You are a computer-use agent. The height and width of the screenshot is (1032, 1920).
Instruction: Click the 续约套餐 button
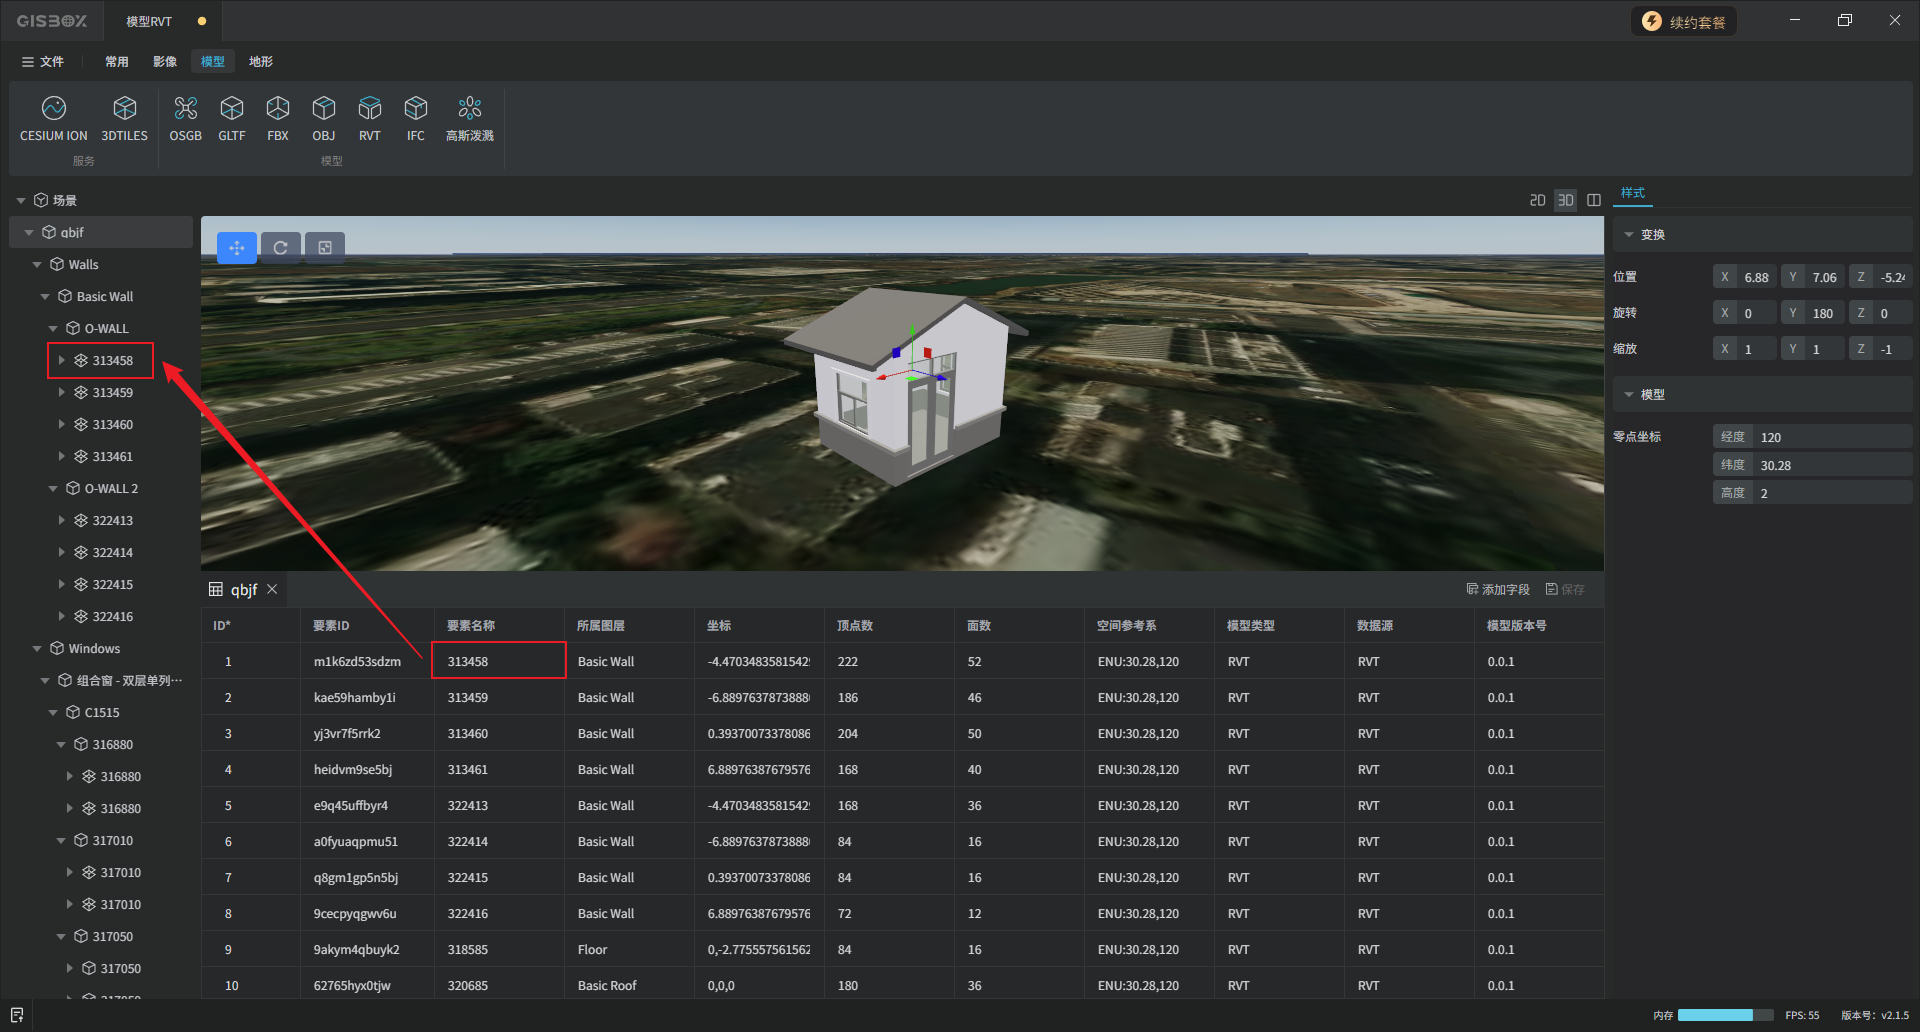click(1684, 22)
